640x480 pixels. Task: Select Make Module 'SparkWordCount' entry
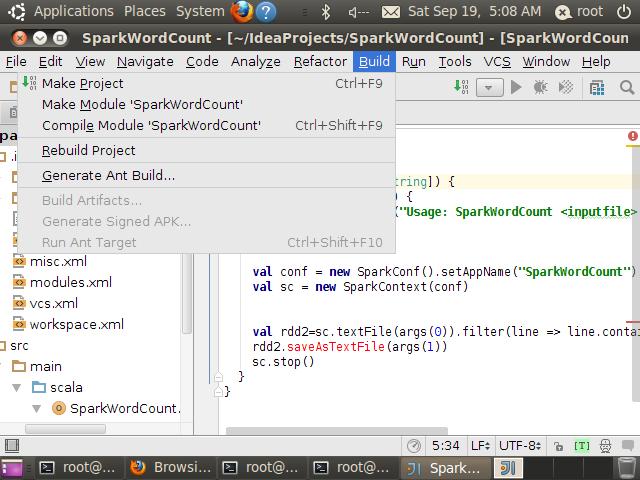click(x=206, y=104)
